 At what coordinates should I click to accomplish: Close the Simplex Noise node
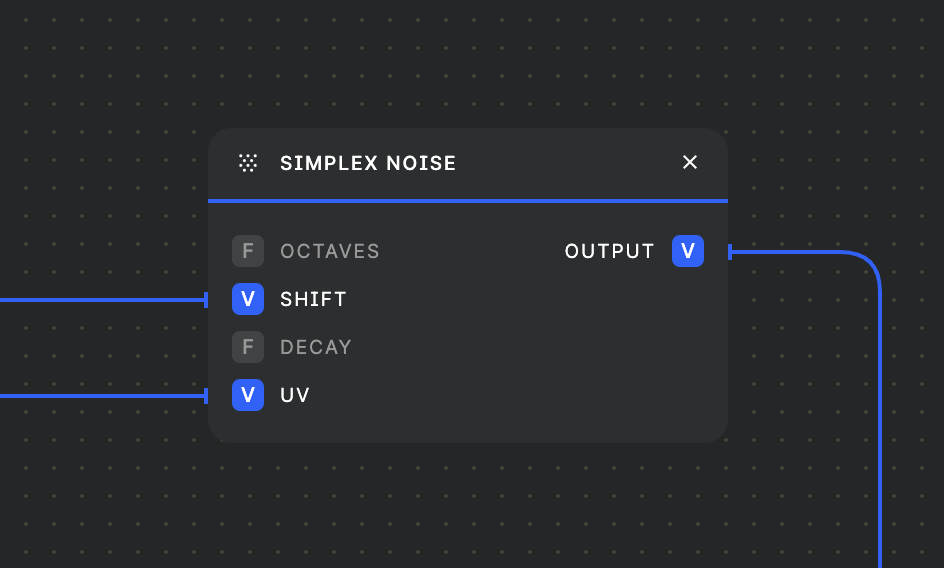690,162
